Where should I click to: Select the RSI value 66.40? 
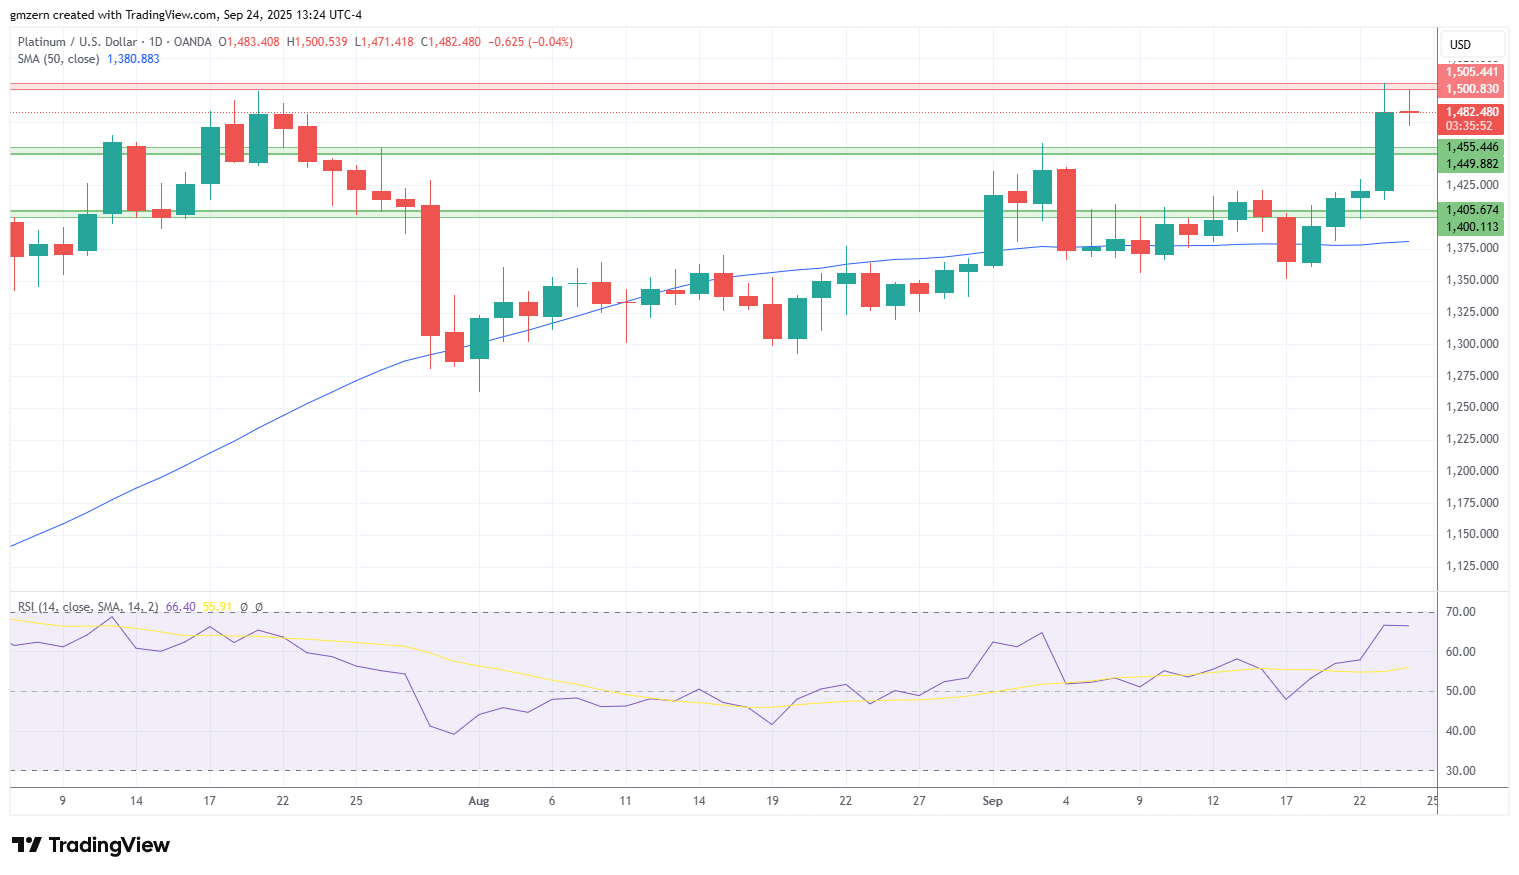tap(180, 607)
